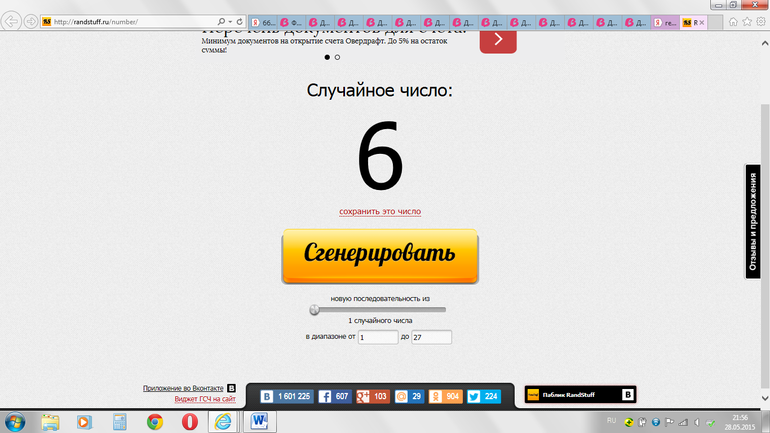Share via Facebook counter 607
The width and height of the screenshot is (770, 433).
334,396
